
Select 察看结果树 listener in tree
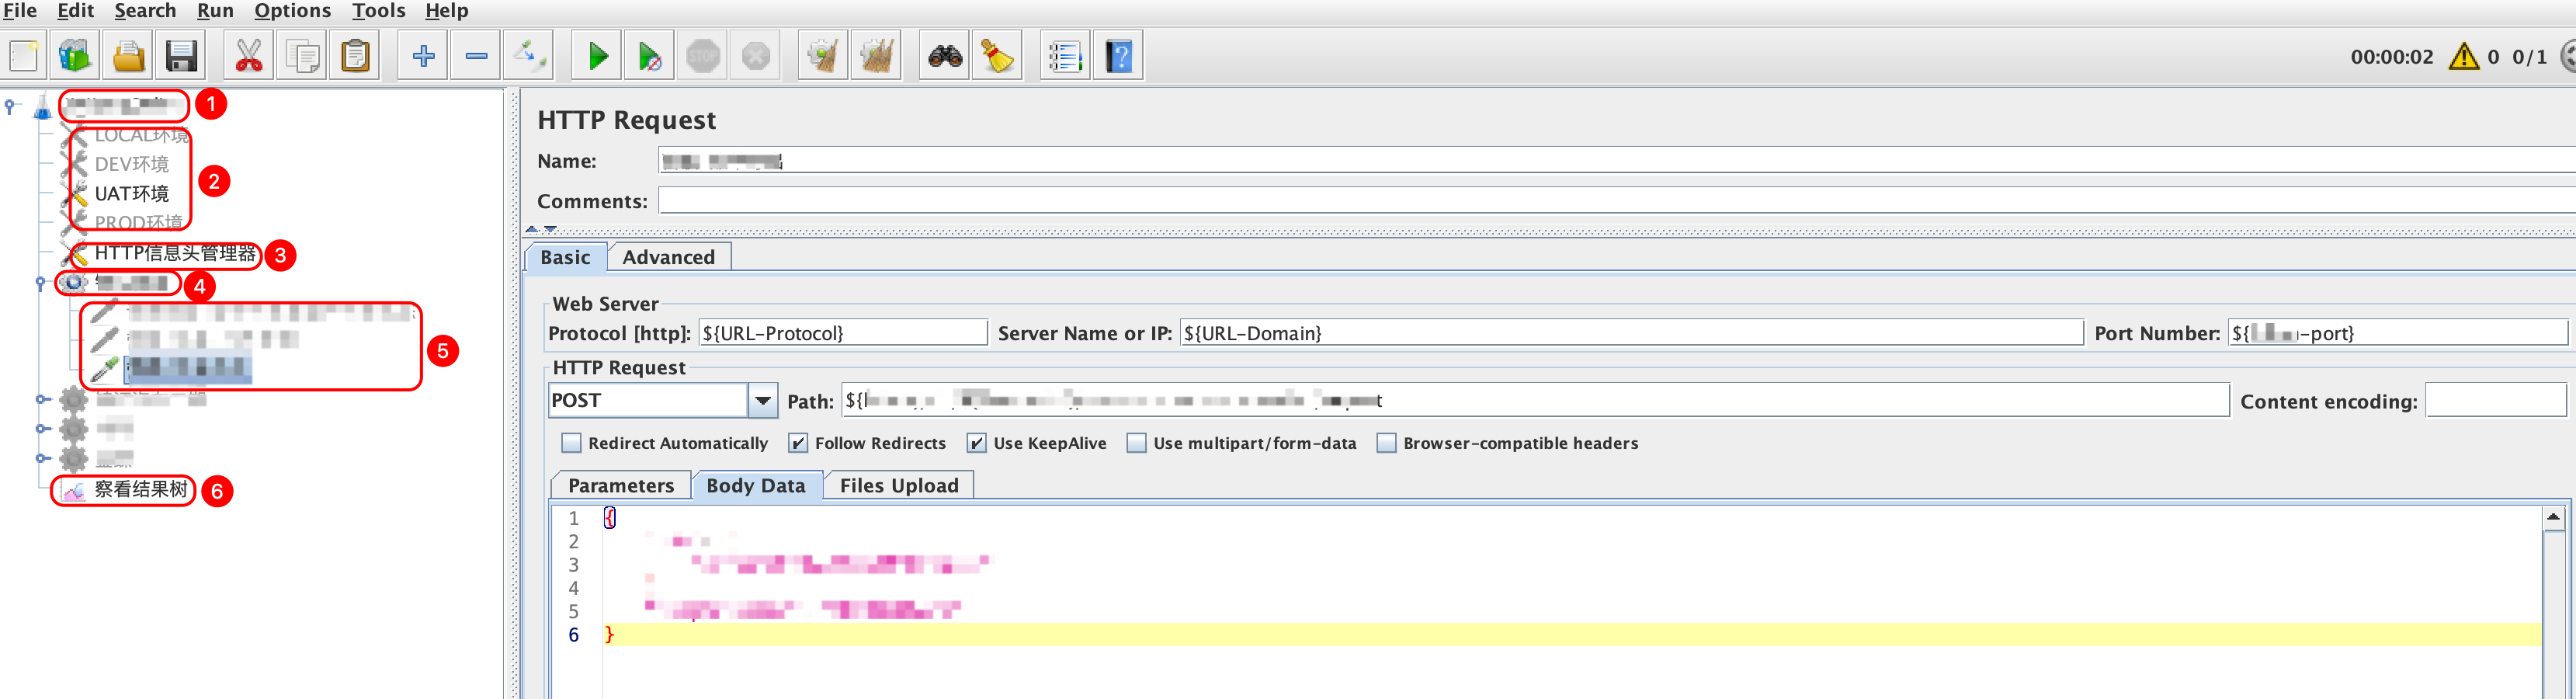(x=140, y=489)
